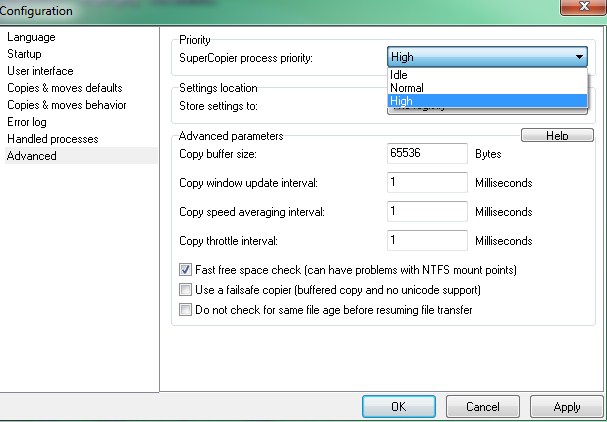Select the Advanced category
This screenshot has height=422, width=607.
(x=32, y=156)
